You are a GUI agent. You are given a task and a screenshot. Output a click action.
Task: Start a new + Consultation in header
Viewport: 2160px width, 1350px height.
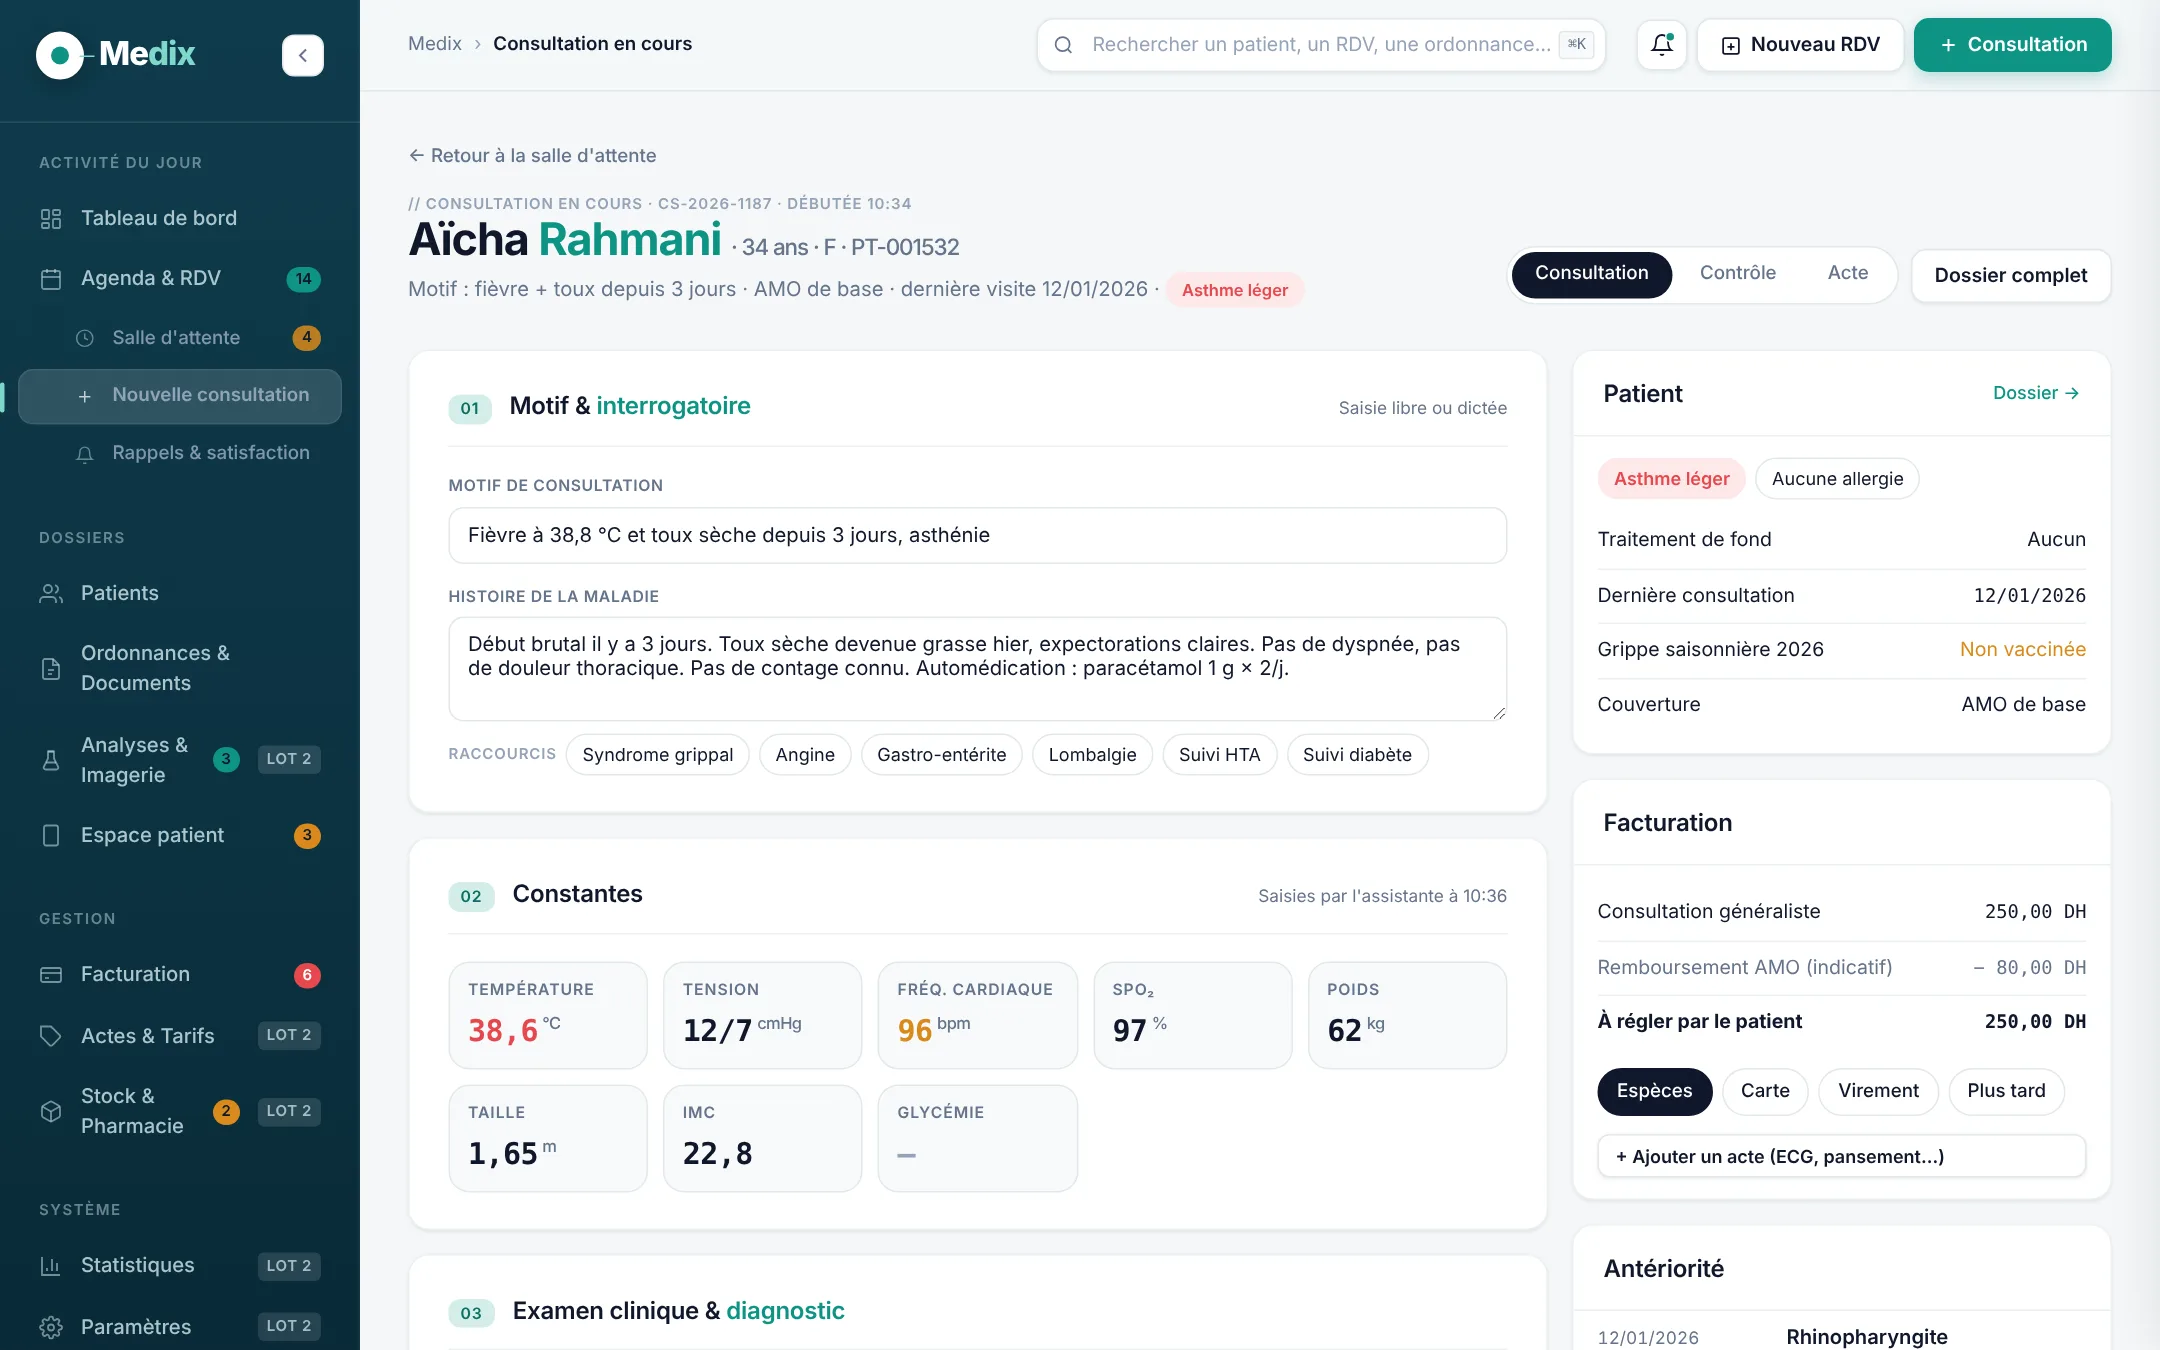coord(2013,45)
